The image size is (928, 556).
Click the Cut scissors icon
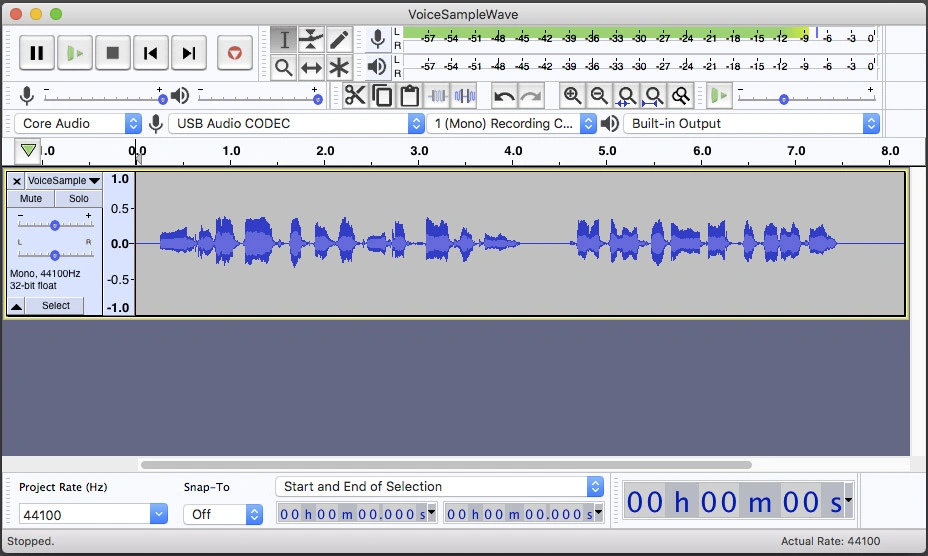click(355, 96)
